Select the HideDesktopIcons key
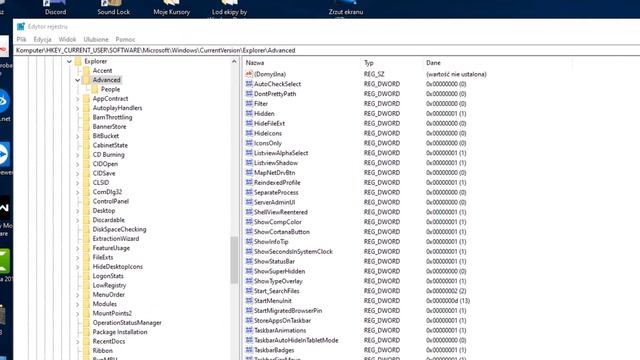The height and width of the screenshot is (360, 640). tap(118, 267)
